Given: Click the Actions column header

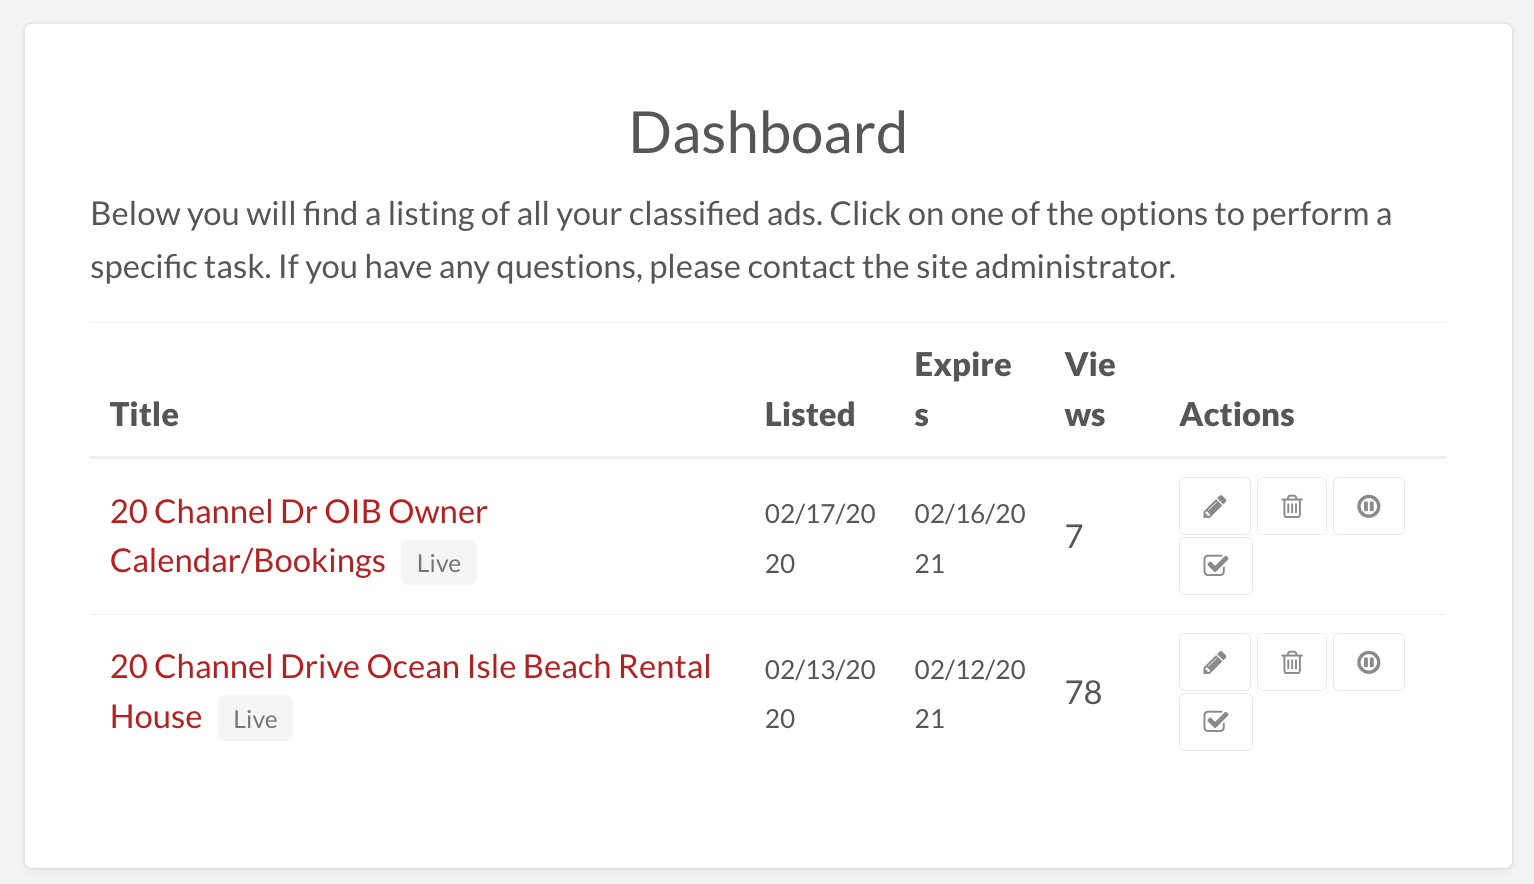Looking at the screenshot, I should (1237, 414).
